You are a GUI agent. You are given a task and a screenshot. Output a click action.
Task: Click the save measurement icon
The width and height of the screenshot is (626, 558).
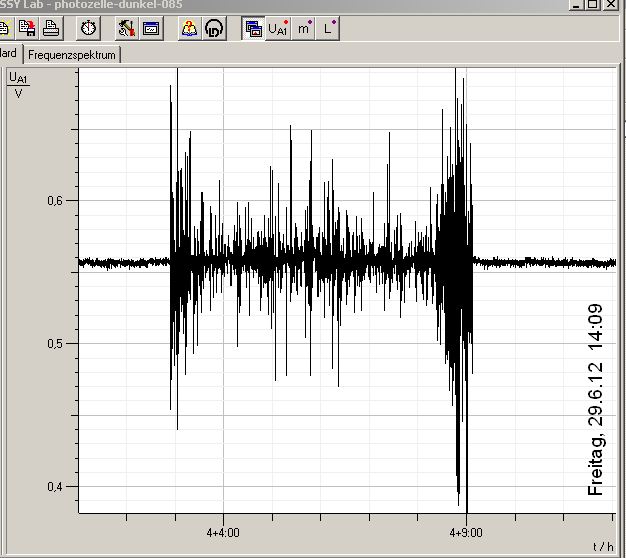point(27,28)
